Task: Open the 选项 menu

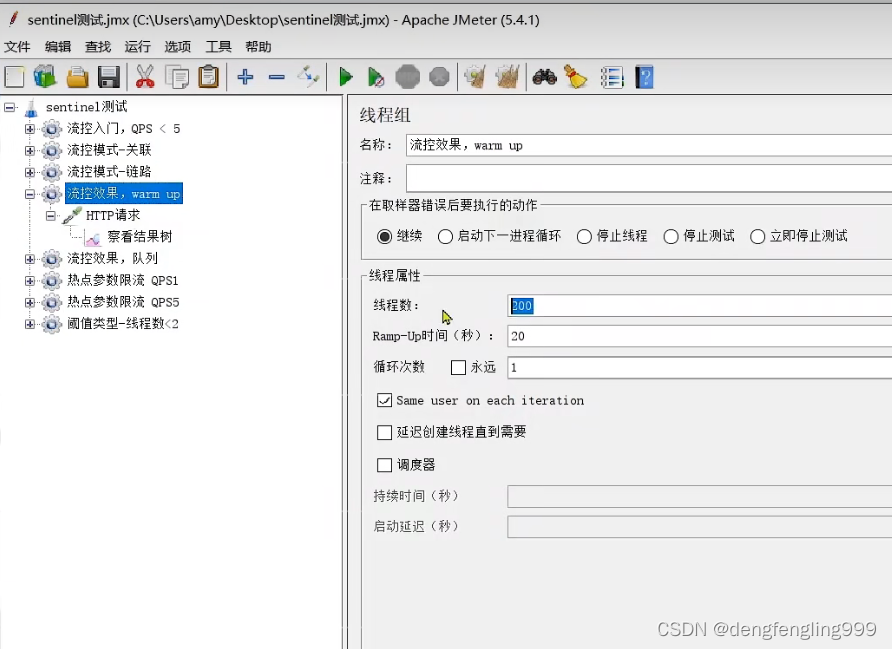Action: (x=177, y=47)
